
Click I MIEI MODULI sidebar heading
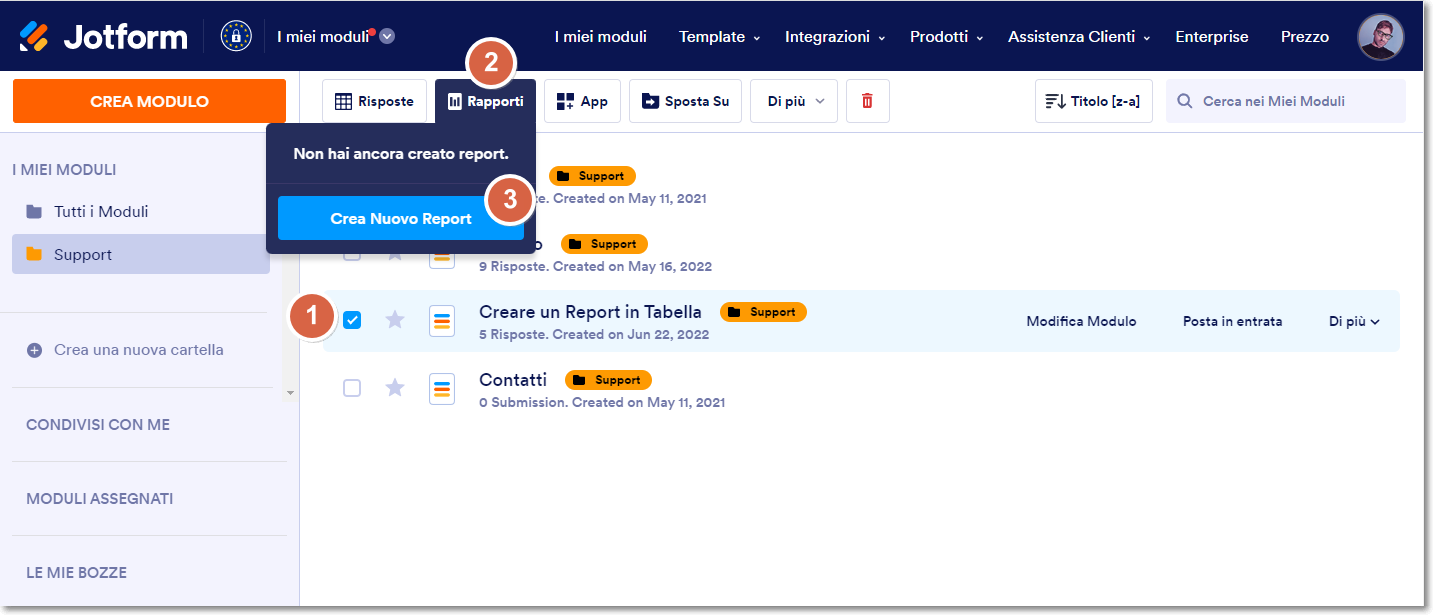[64, 170]
